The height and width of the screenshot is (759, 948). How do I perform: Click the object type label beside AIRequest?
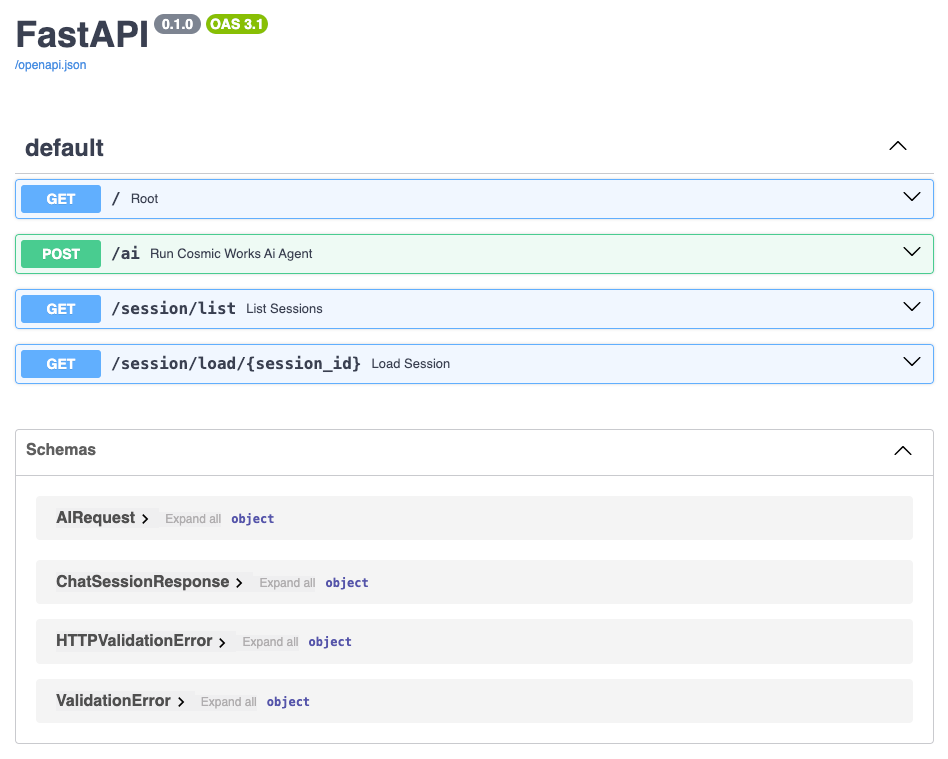coord(253,519)
